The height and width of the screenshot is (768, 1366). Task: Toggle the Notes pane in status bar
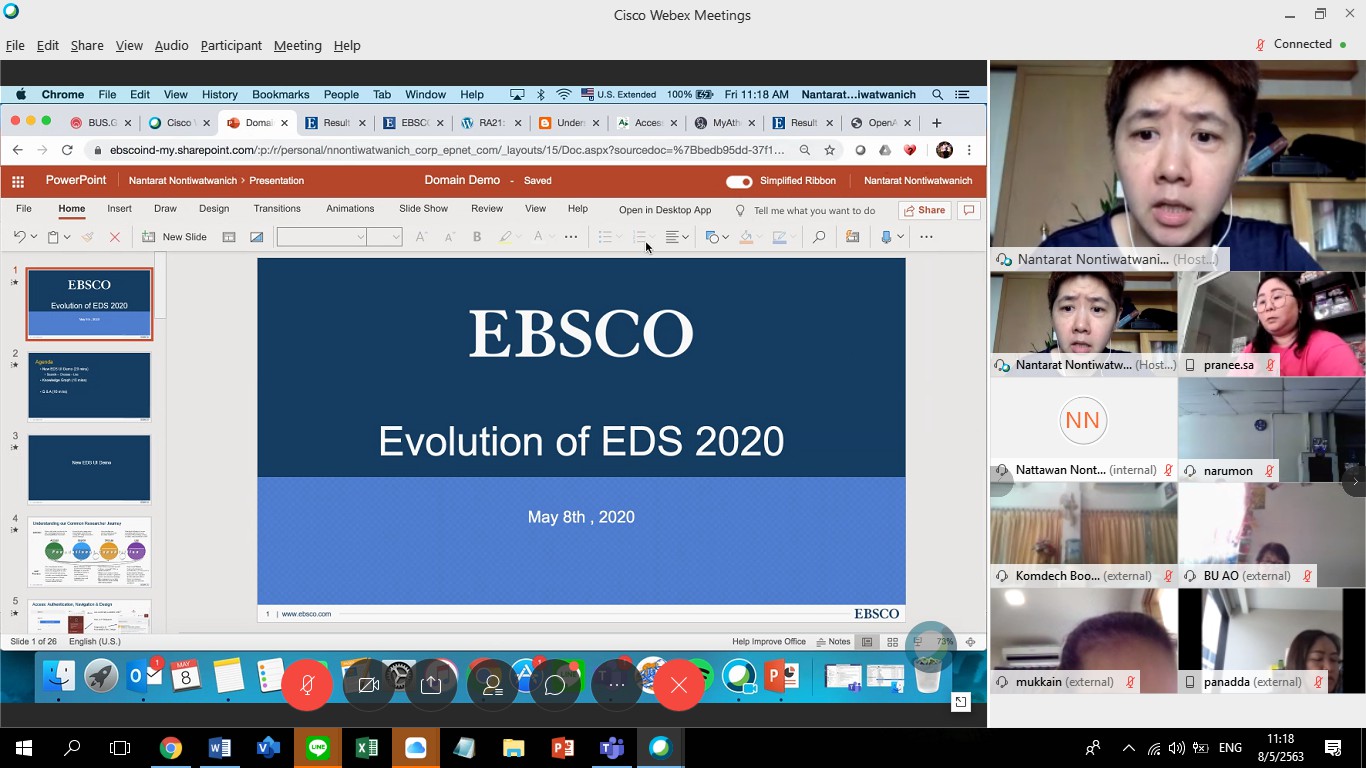point(833,642)
